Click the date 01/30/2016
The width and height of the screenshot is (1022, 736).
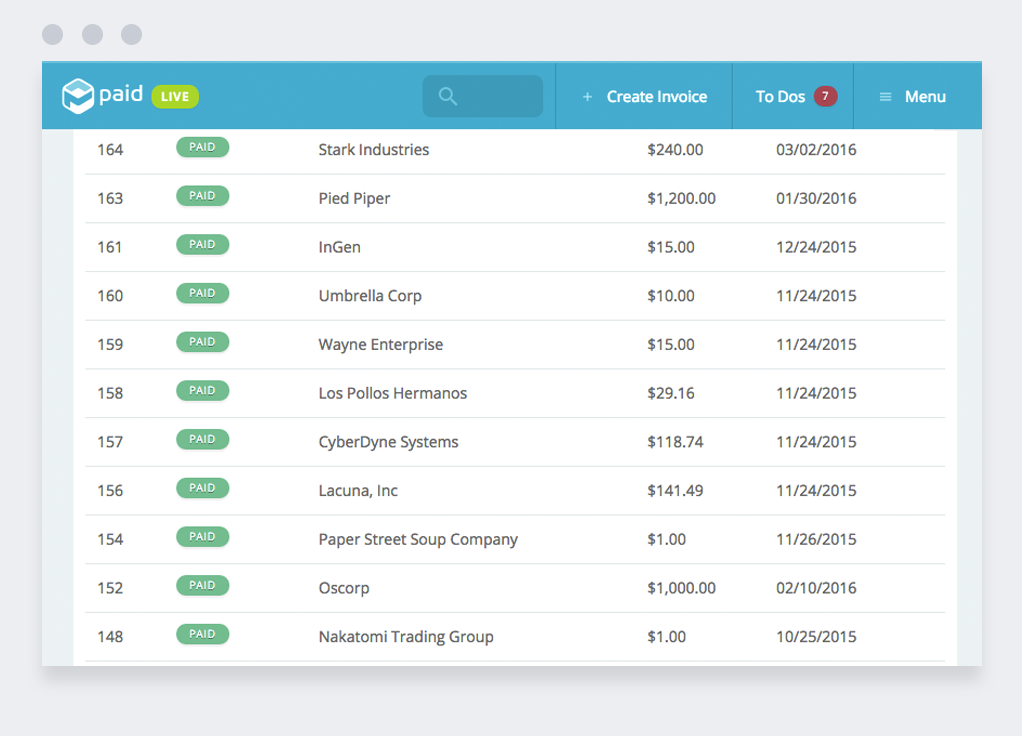(x=816, y=198)
